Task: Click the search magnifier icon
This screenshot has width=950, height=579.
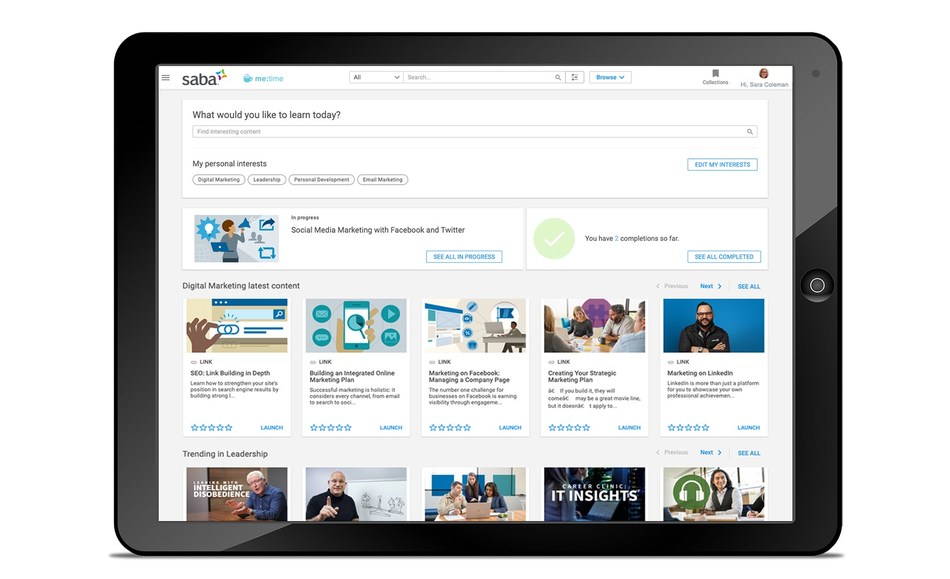Action: [x=558, y=77]
